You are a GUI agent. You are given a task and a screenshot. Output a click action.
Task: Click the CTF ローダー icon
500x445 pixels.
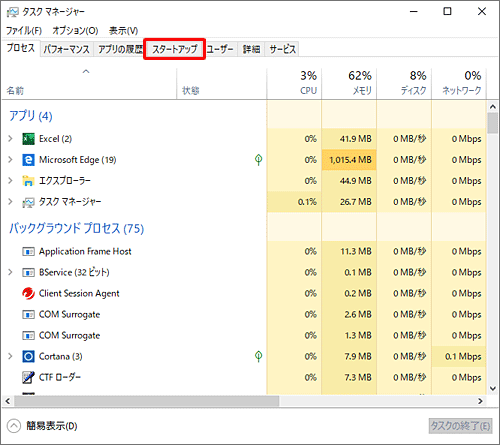(x=28, y=377)
